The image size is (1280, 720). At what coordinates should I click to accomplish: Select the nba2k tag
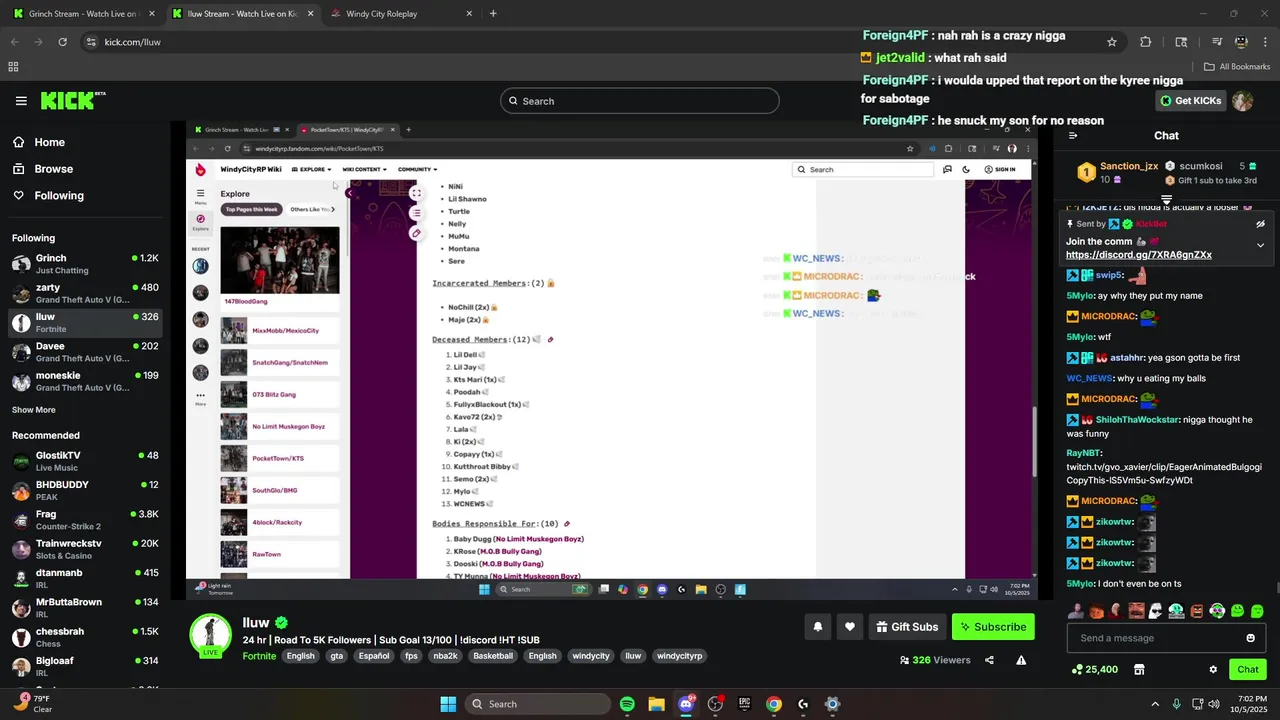pos(445,656)
